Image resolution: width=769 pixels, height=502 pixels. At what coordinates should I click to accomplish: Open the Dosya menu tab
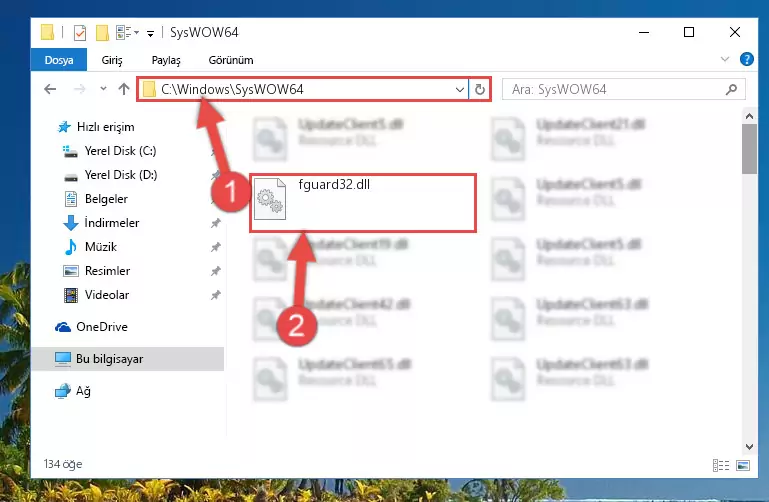click(x=59, y=60)
